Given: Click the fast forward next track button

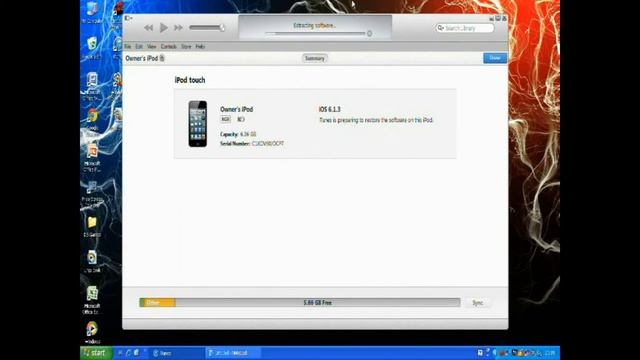Looking at the screenshot, I should (178, 28).
